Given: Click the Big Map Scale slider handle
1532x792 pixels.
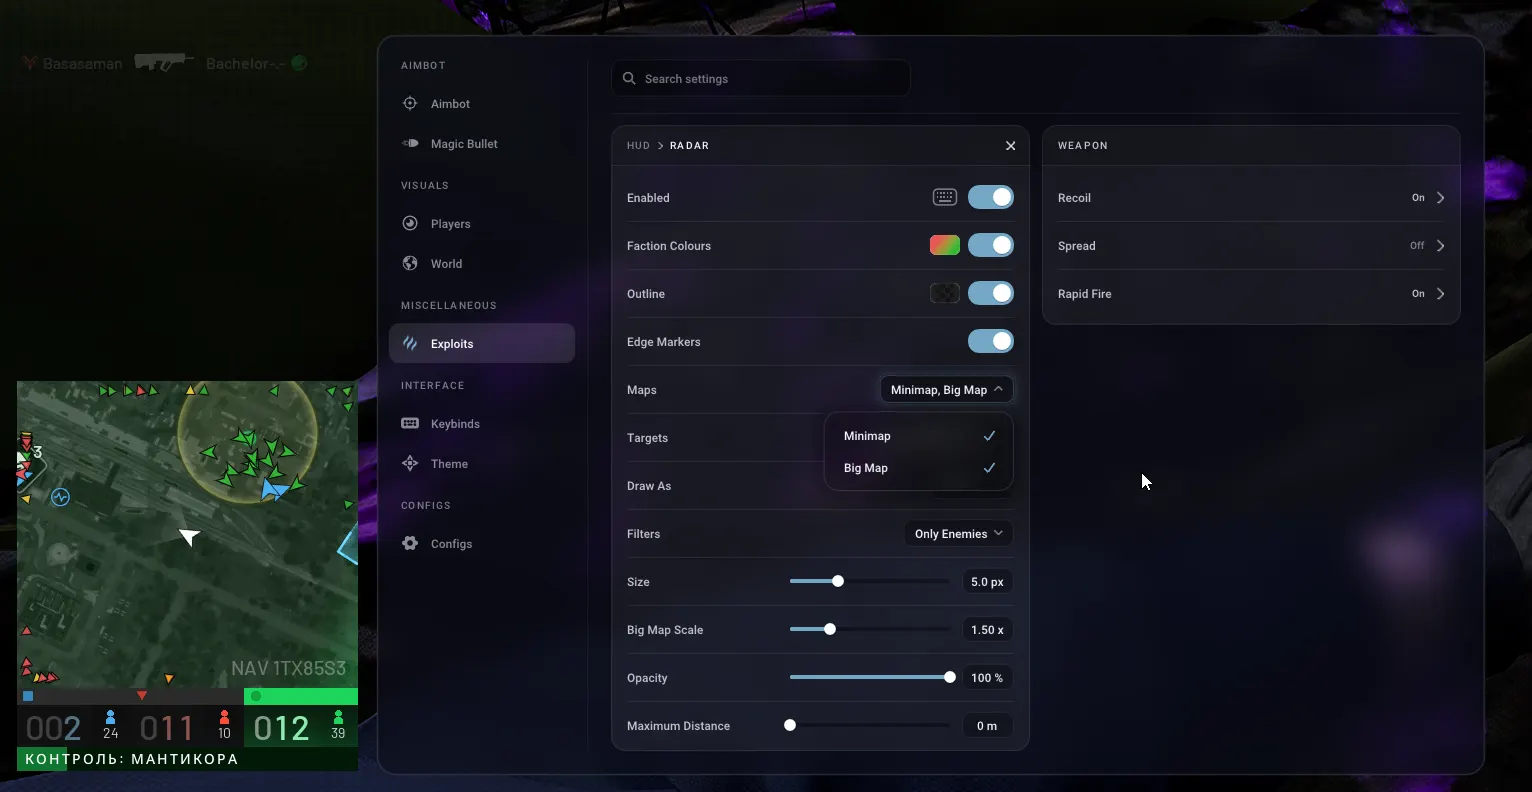Looking at the screenshot, I should [x=829, y=629].
